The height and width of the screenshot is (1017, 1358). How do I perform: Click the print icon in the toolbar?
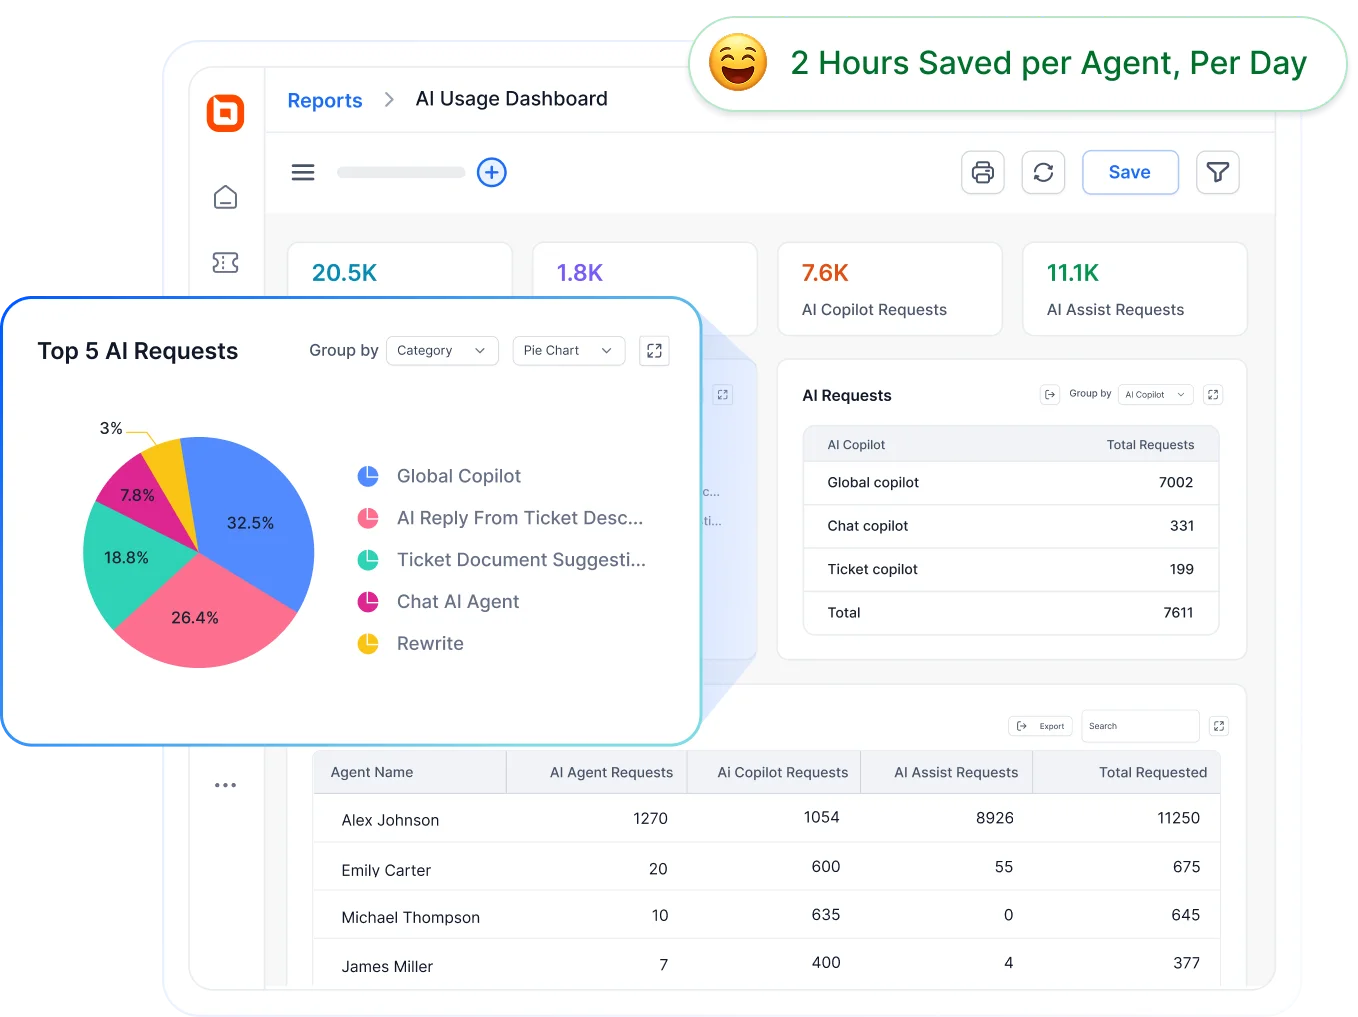click(x=982, y=172)
